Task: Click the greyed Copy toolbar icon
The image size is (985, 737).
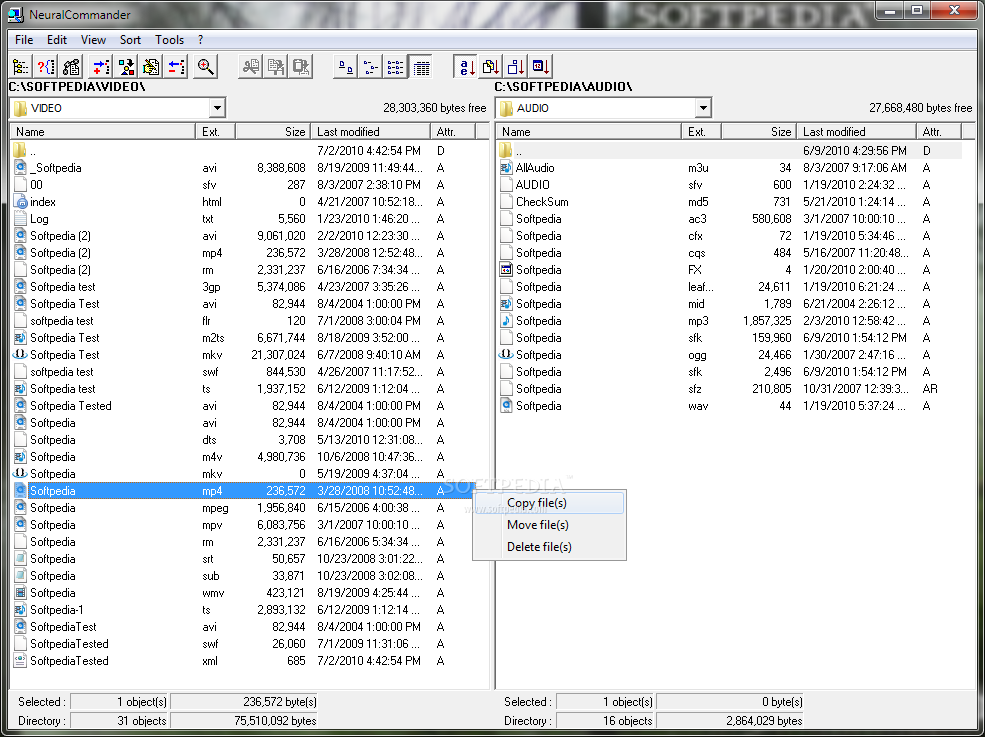Action: click(276, 66)
